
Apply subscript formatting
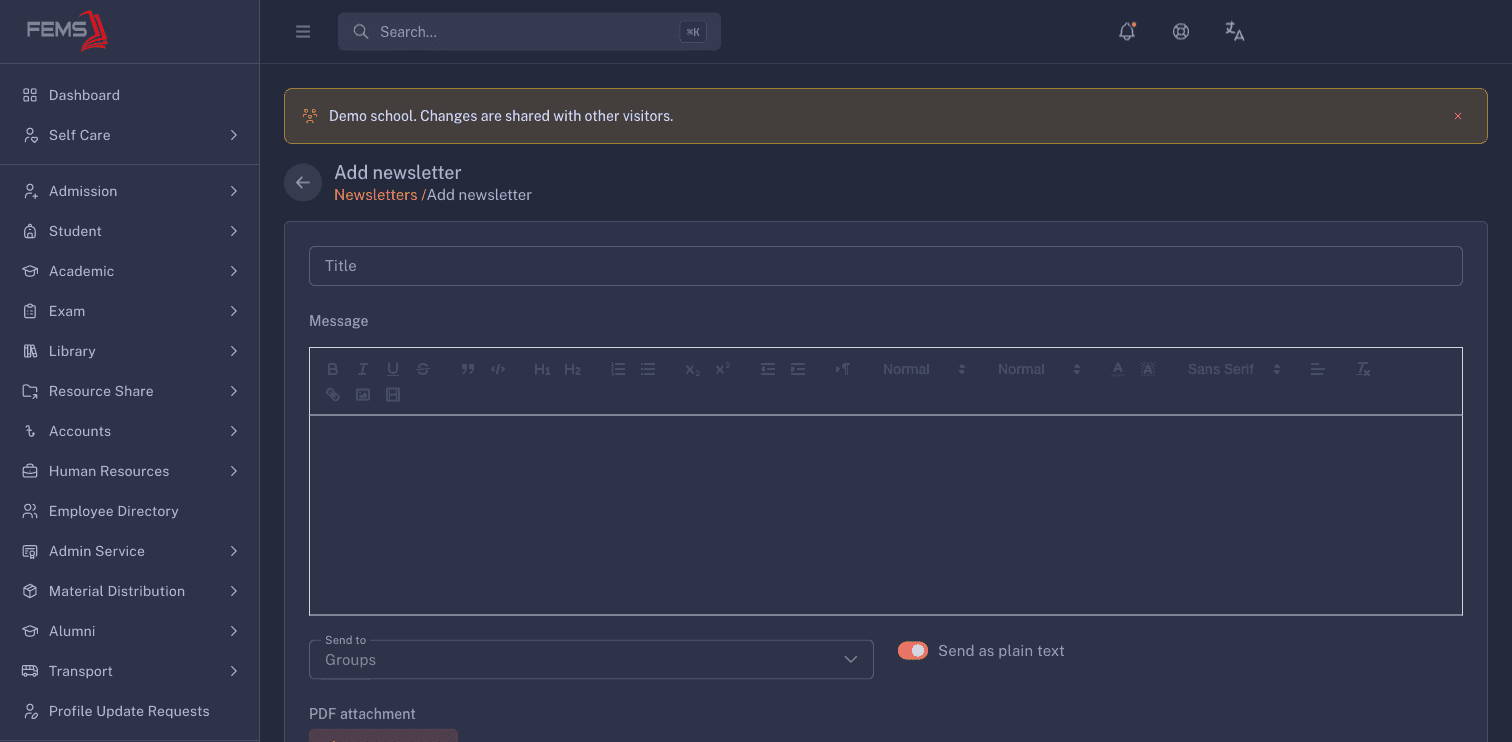coord(692,369)
